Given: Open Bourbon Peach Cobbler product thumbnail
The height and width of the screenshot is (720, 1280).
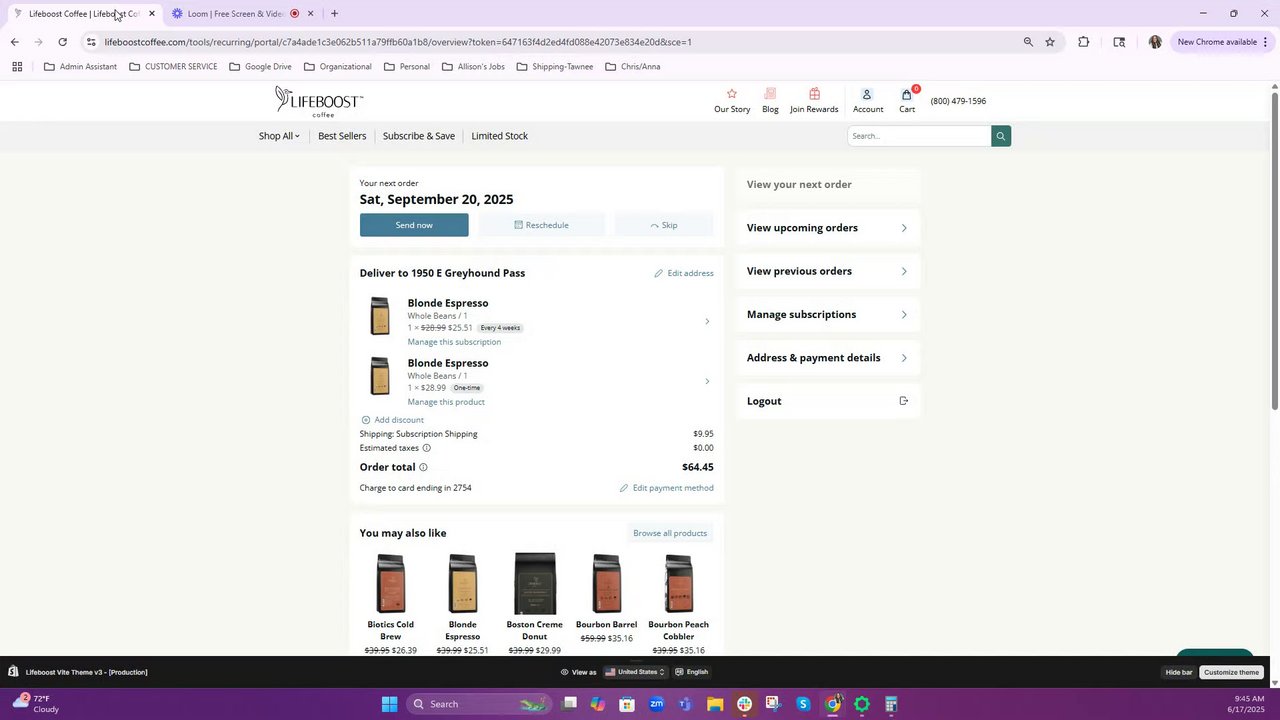Looking at the screenshot, I should click(678, 583).
